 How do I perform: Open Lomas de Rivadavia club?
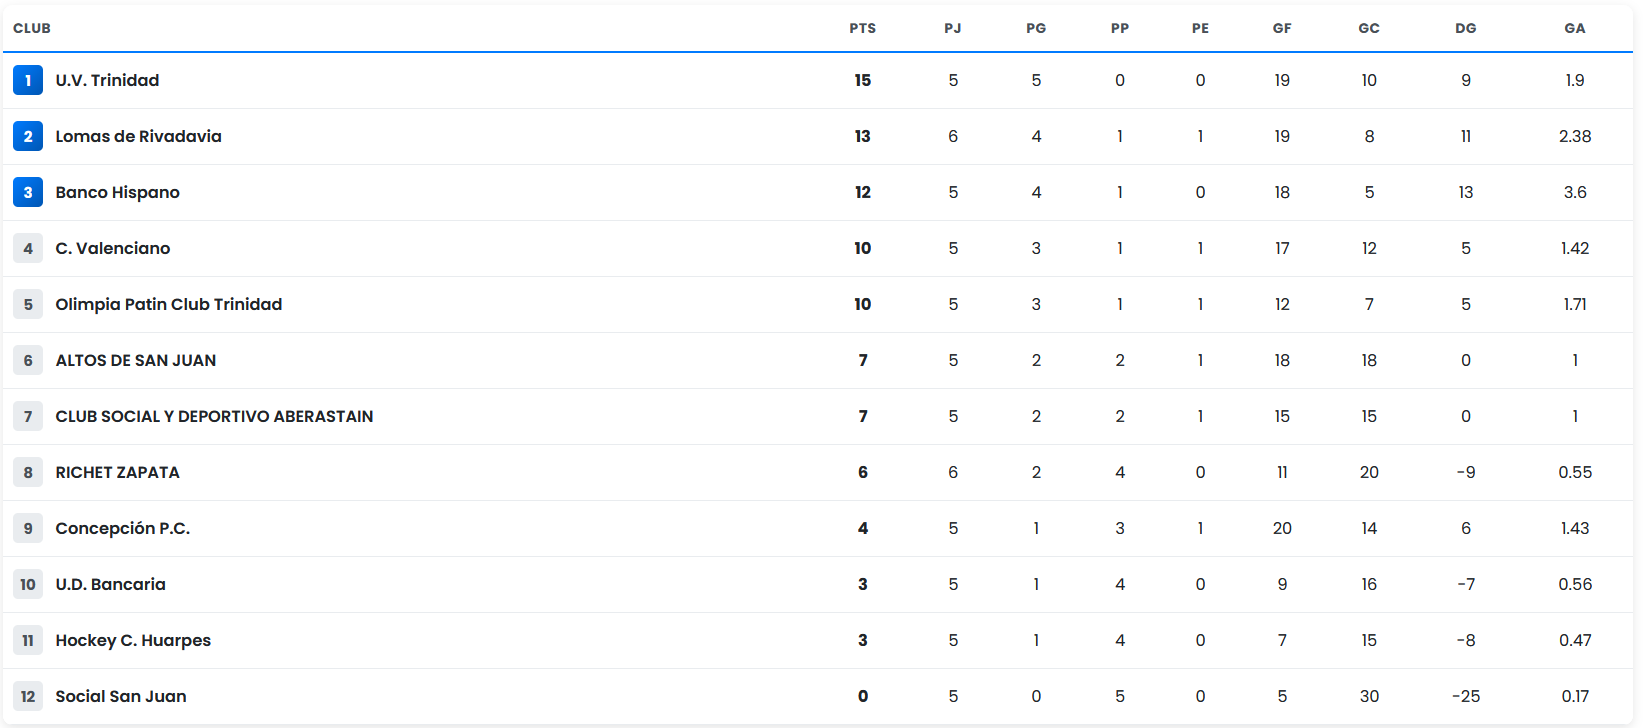click(x=138, y=136)
